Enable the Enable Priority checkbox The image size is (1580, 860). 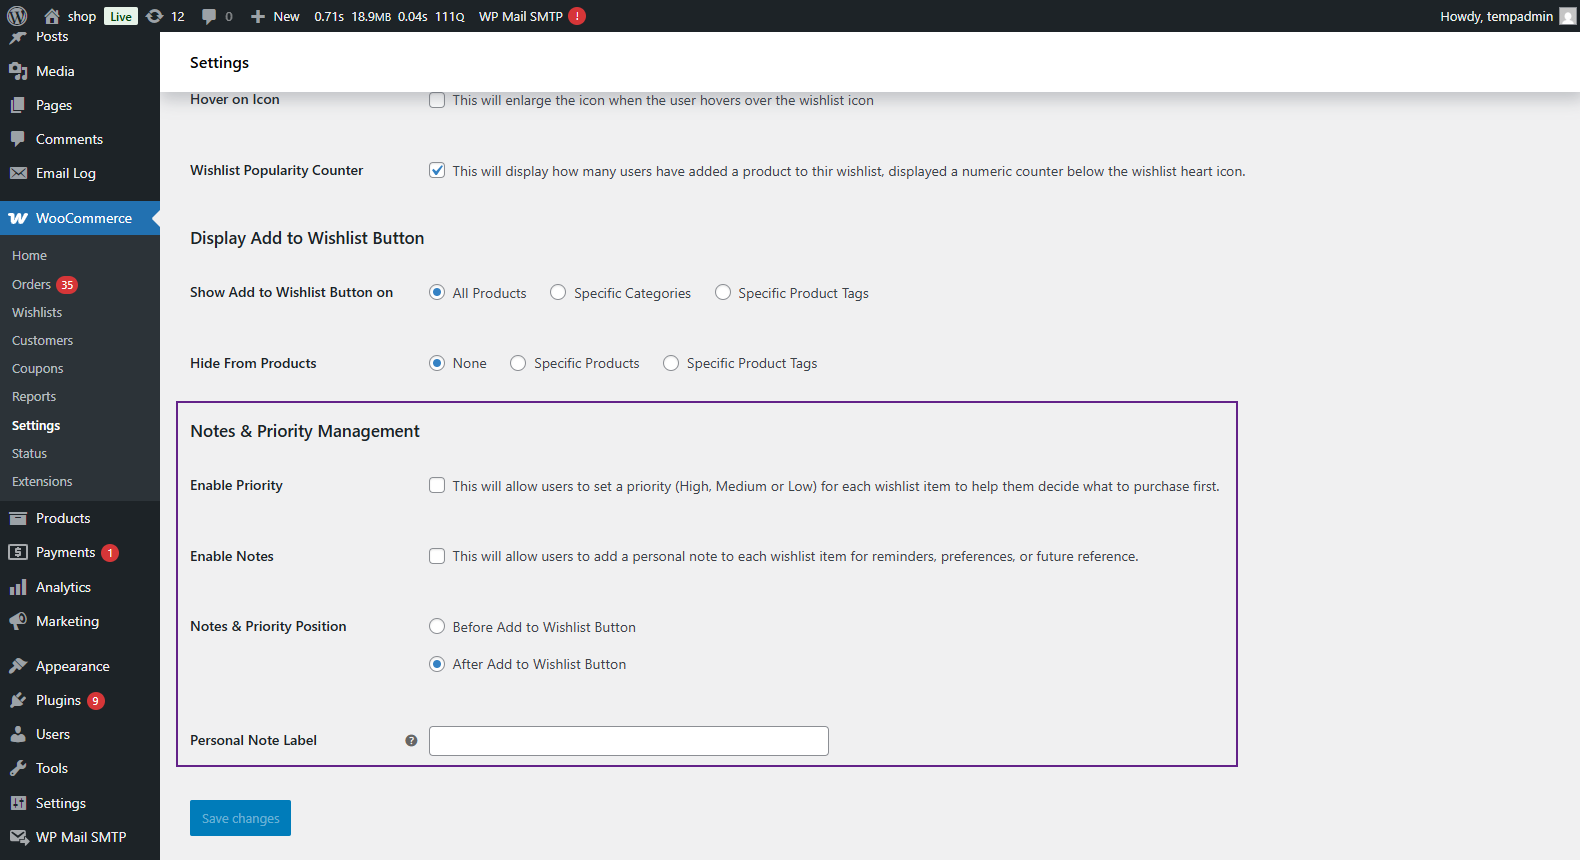(x=437, y=486)
